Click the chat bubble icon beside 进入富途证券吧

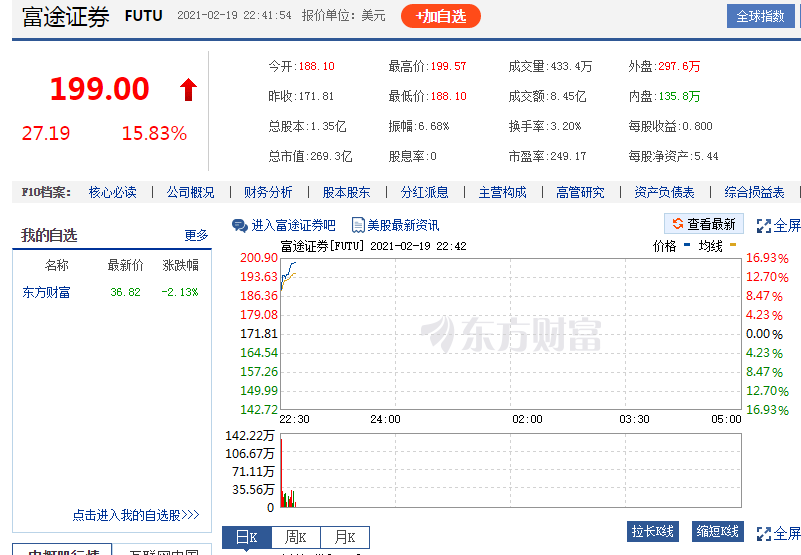(240, 225)
